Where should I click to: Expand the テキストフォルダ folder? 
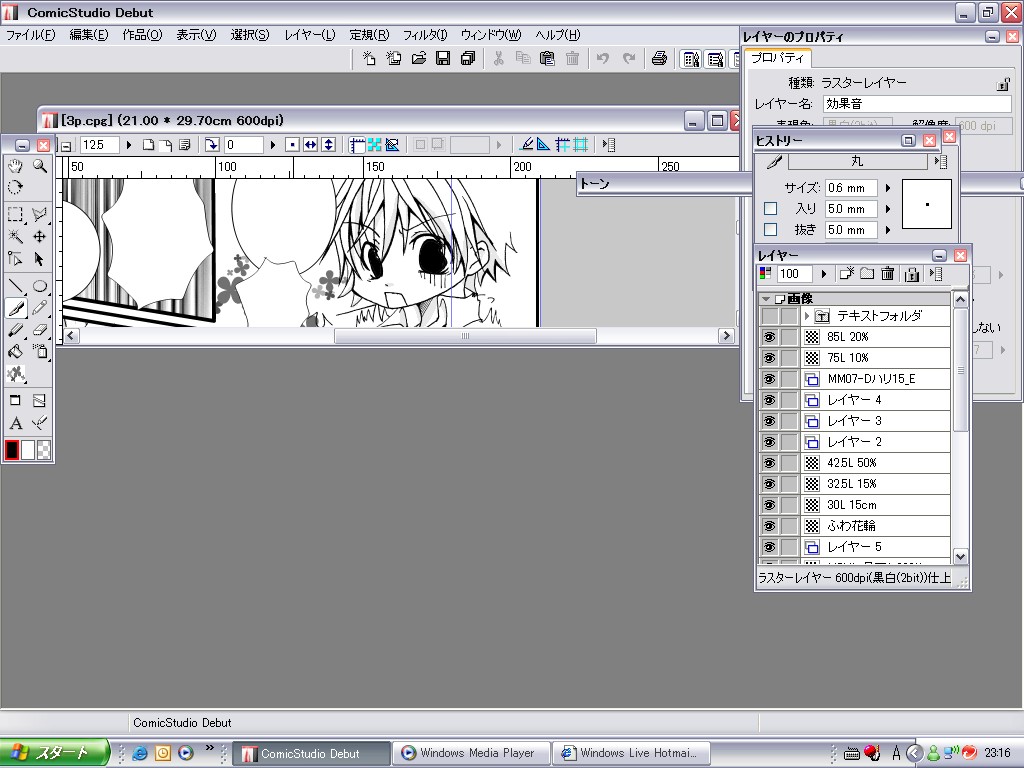pyautogui.click(x=807, y=316)
